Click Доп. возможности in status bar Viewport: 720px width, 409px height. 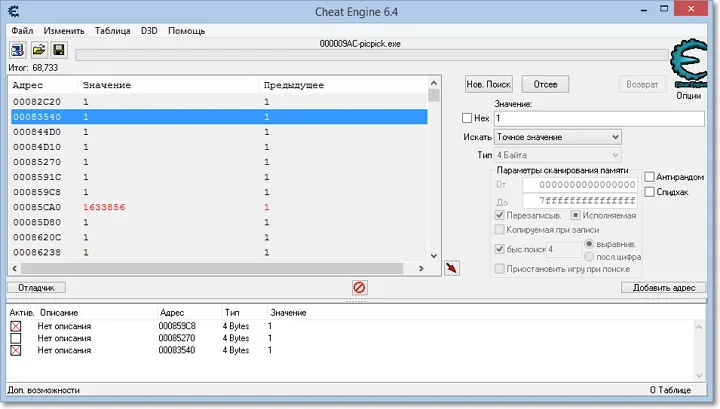click(x=44, y=390)
